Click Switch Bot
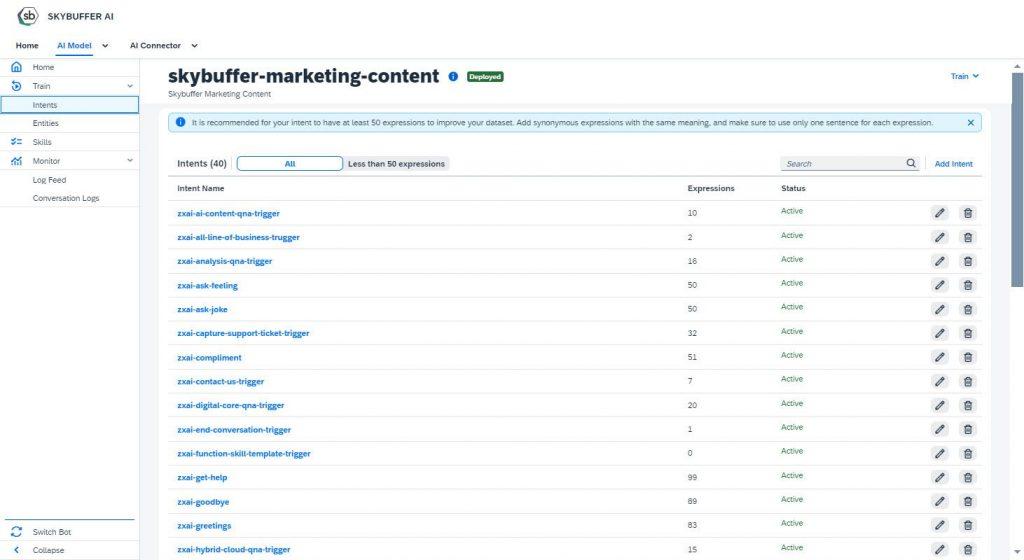The height and width of the screenshot is (560, 1024). tap(69, 532)
